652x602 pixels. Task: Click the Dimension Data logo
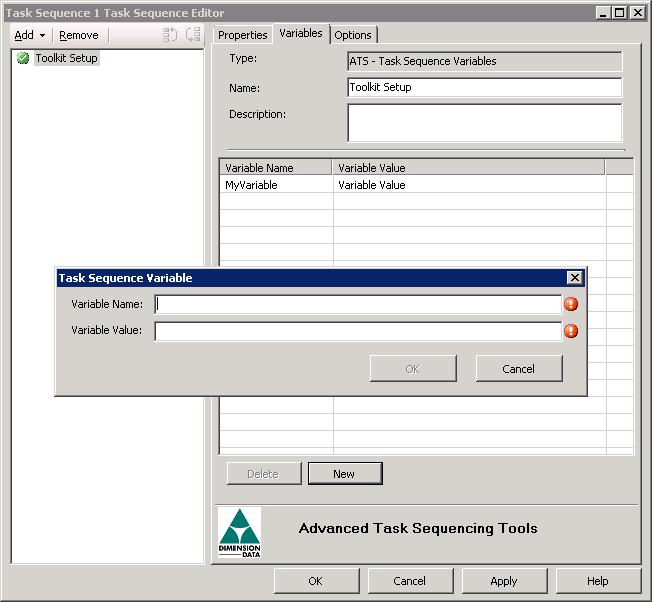tap(240, 532)
